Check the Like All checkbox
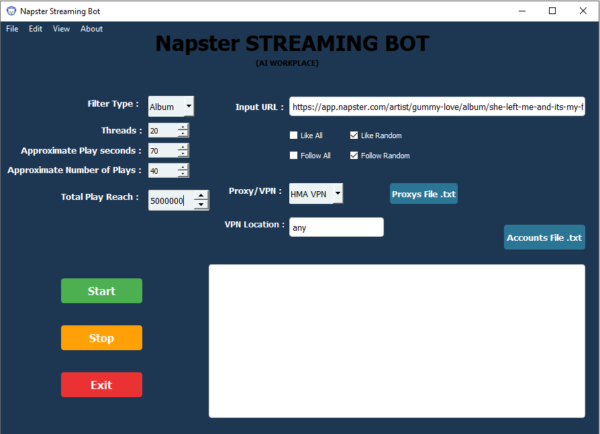The width and height of the screenshot is (600, 434). (x=293, y=135)
